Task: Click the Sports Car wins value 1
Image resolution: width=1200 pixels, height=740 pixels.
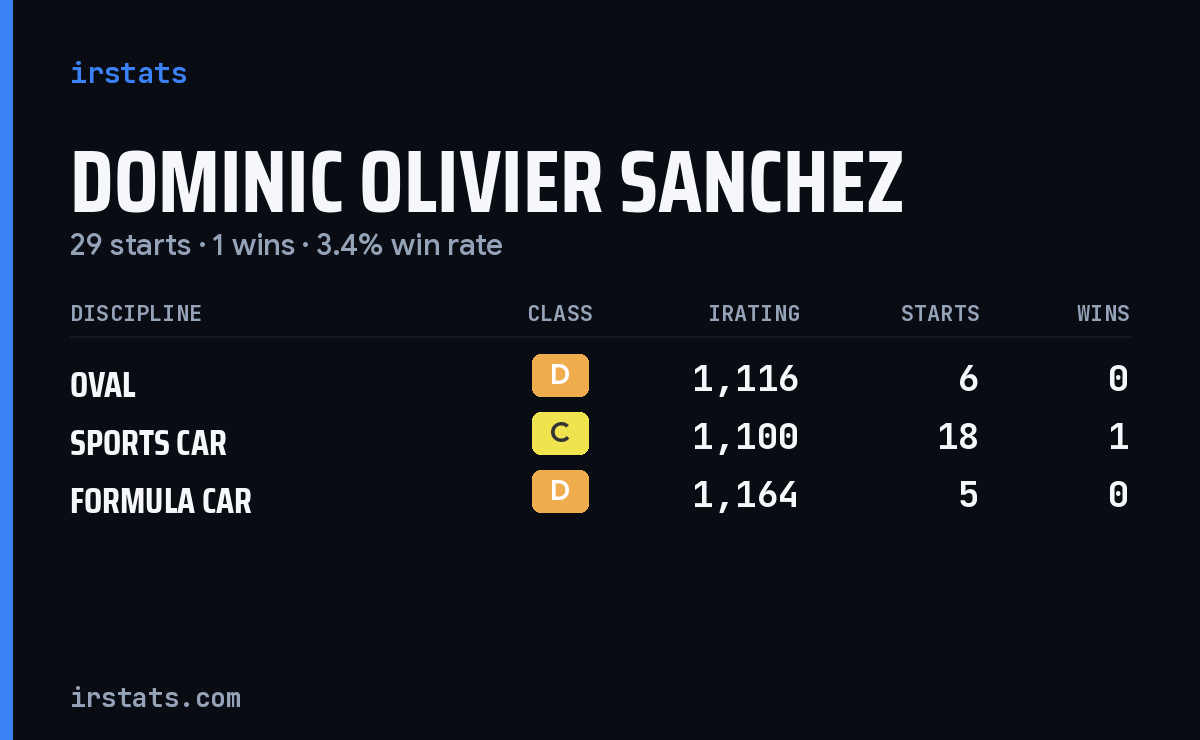Action: tap(1119, 437)
